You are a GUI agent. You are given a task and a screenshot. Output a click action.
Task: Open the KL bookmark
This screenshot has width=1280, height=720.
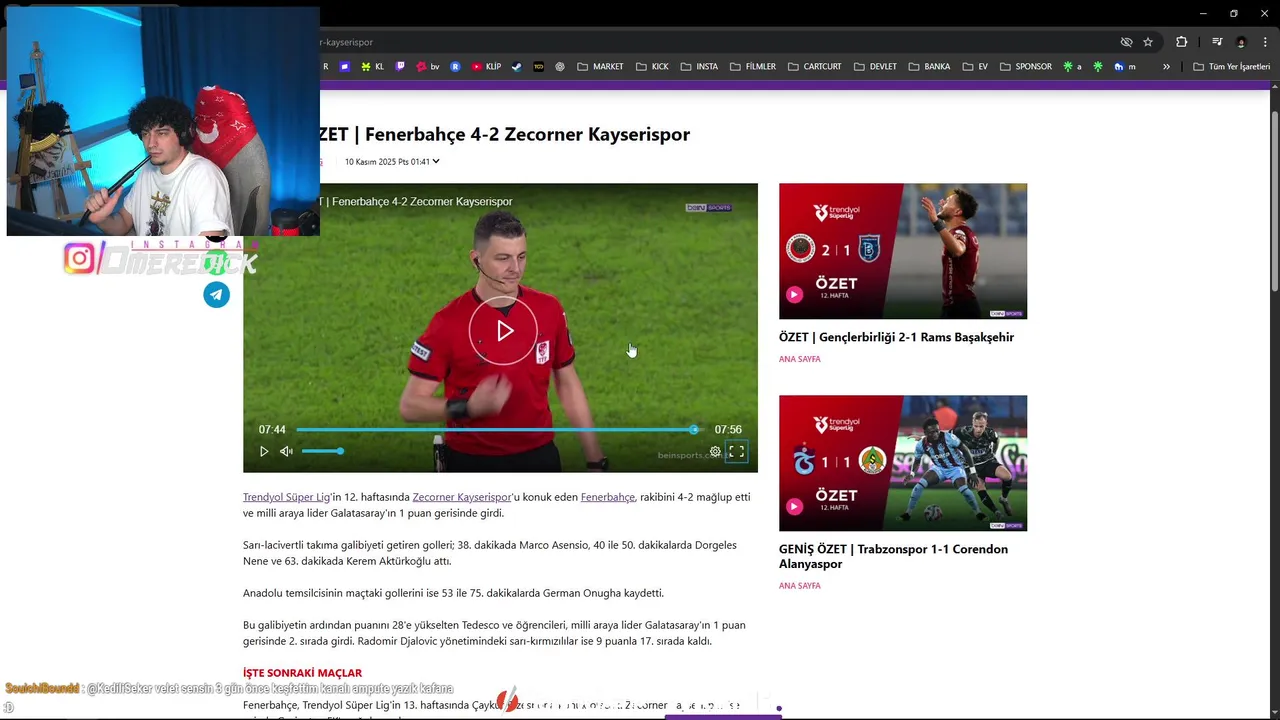click(x=372, y=67)
